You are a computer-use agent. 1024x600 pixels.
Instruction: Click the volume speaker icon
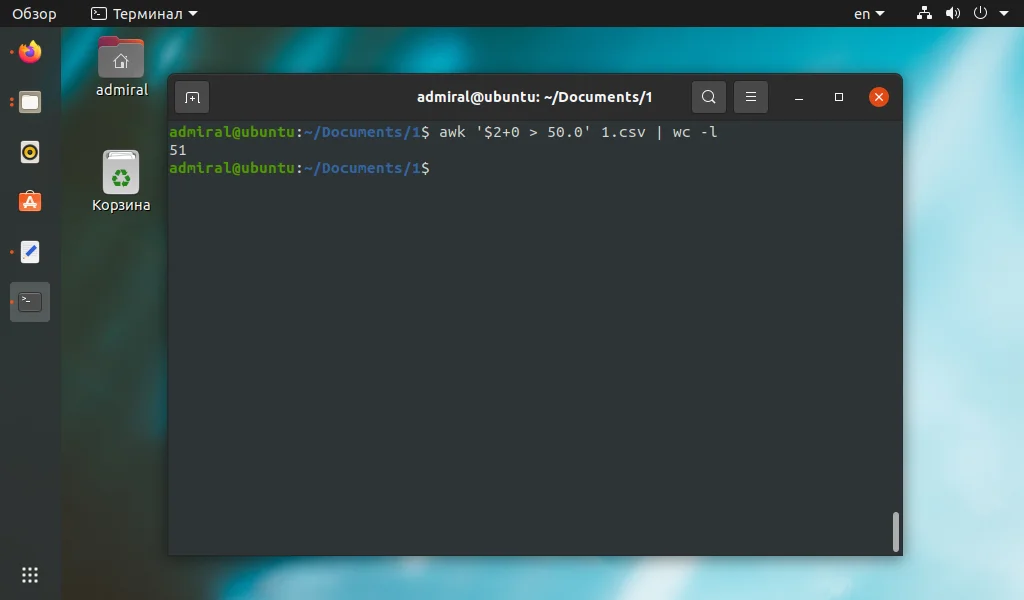tap(953, 13)
